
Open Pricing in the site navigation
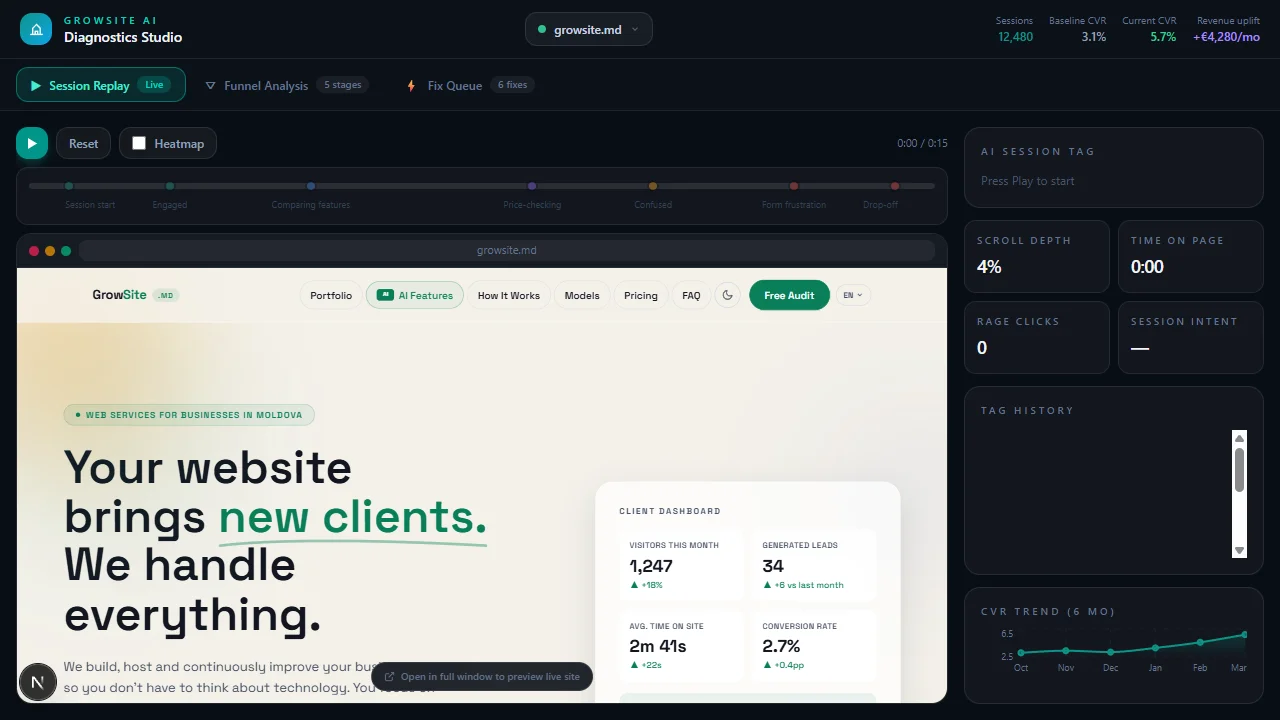pyautogui.click(x=641, y=295)
